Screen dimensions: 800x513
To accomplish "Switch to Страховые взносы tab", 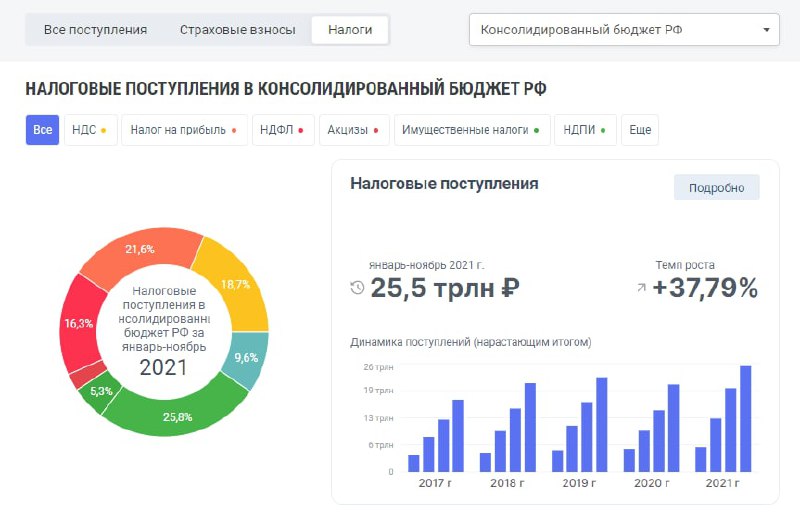I will click(237, 30).
